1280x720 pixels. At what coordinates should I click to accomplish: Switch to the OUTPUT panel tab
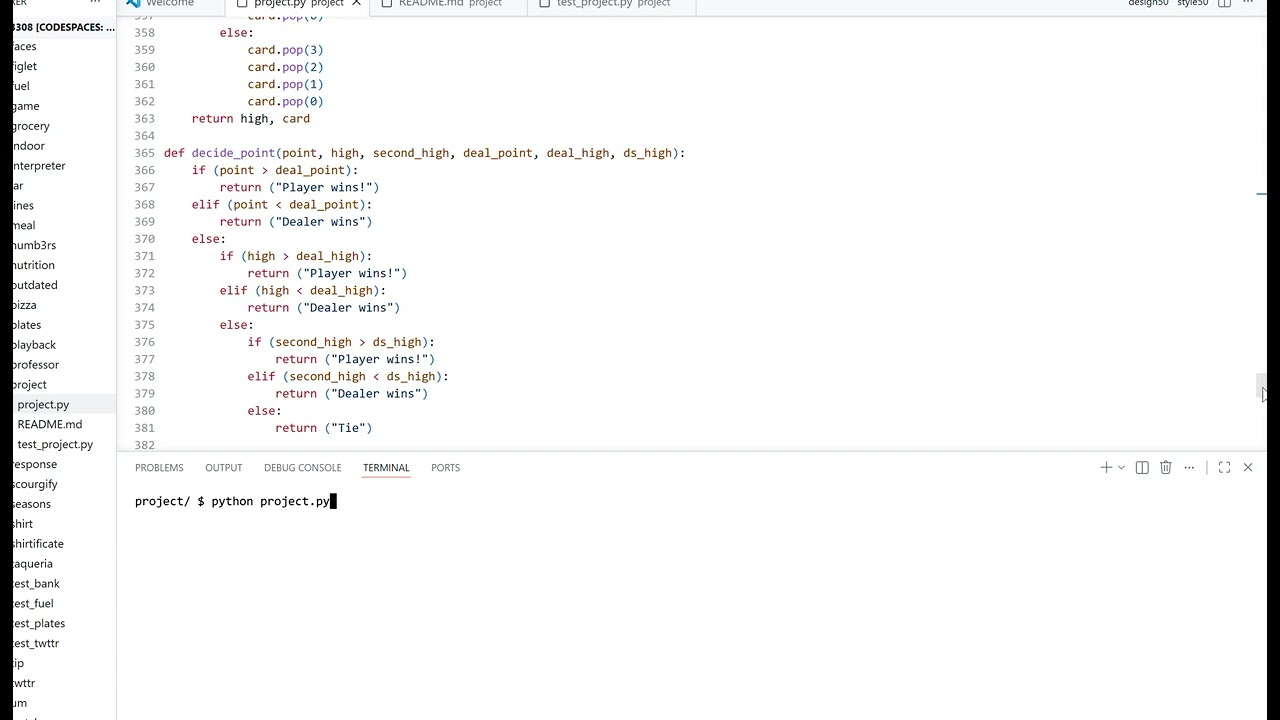(224, 467)
